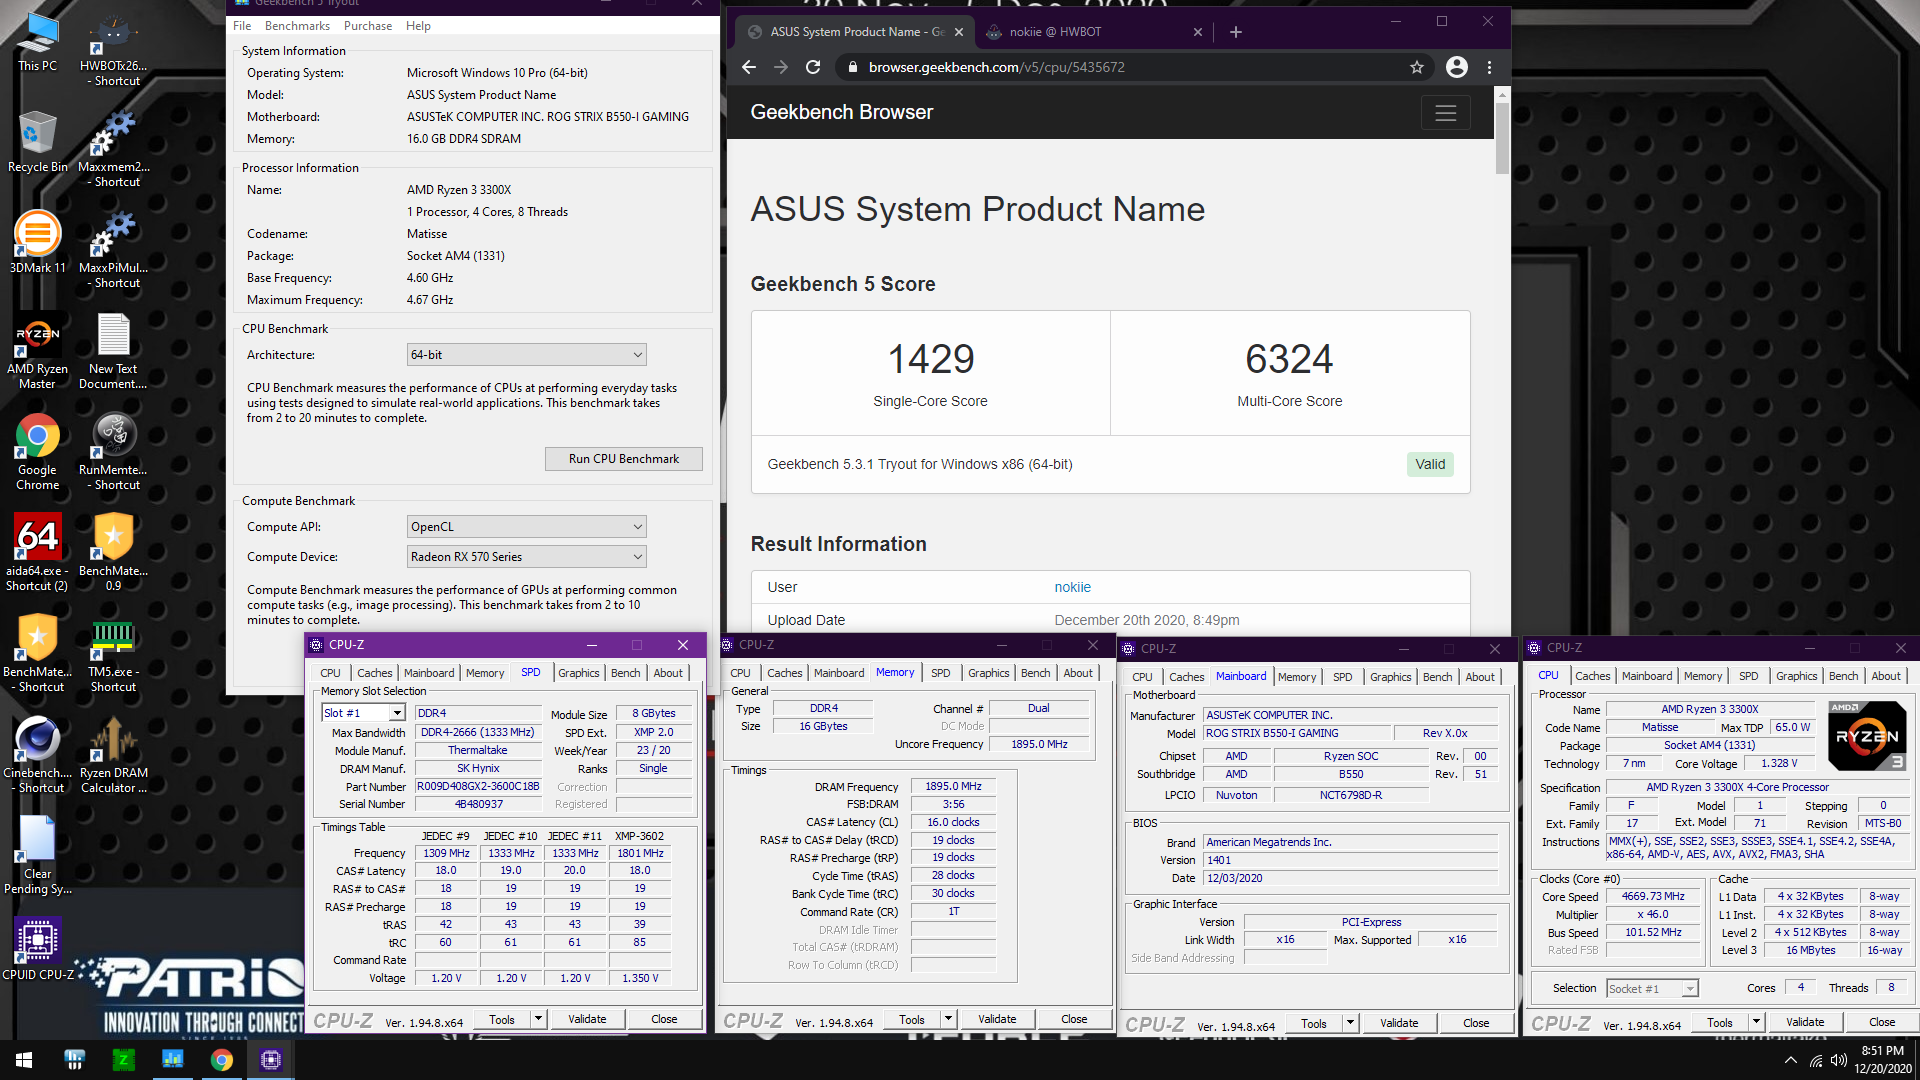The image size is (1920, 1080).
Task: Click Windows Start button
Action: [24, 1060]
